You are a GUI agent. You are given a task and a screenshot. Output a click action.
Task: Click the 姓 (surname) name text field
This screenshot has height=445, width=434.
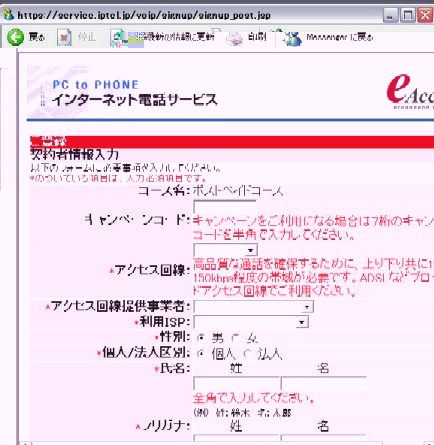[237, 384]
